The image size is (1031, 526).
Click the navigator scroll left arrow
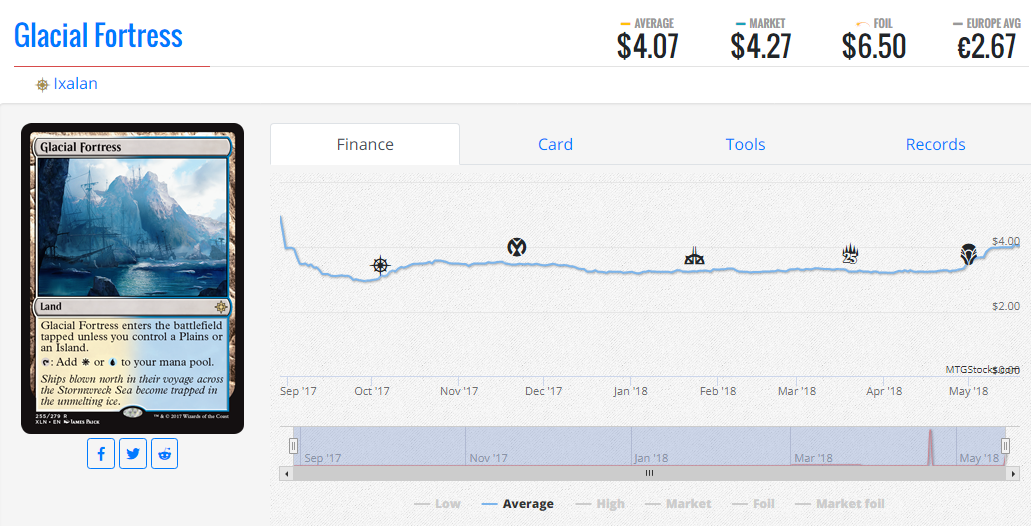pyautogui.click(x=286, y=473)
